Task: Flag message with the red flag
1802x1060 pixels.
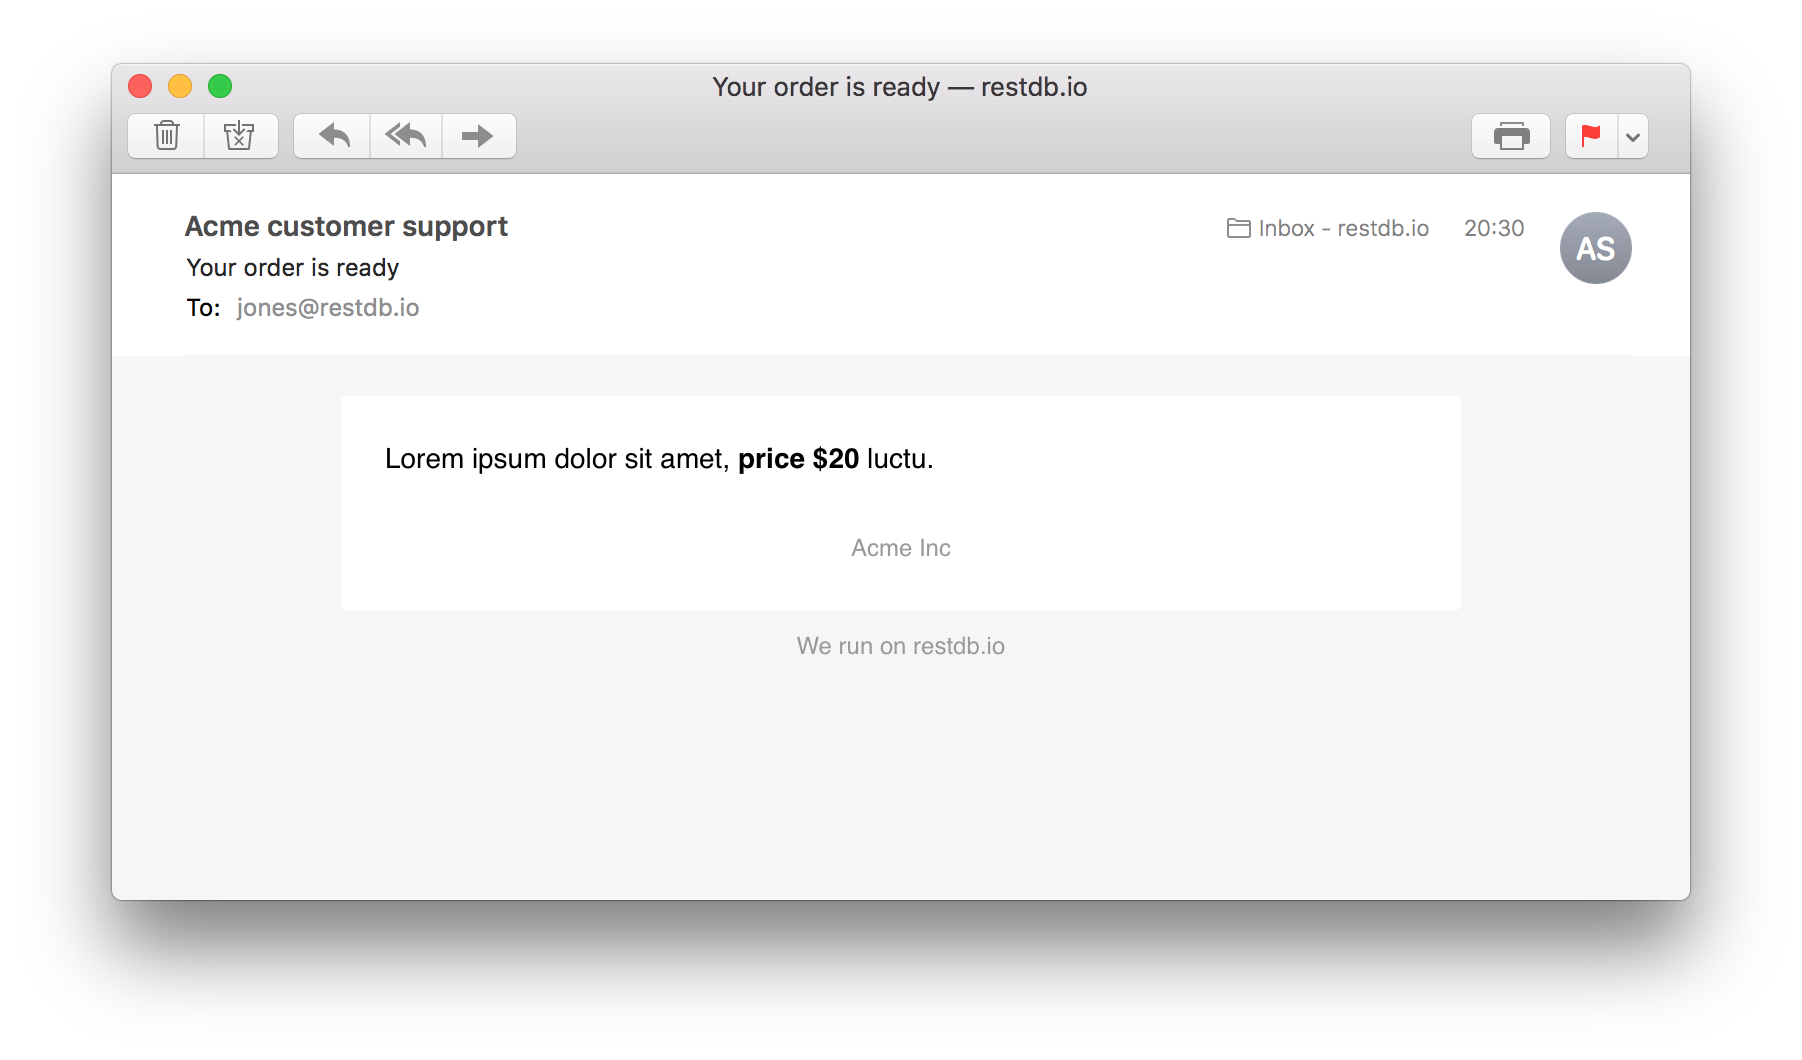Action: [1591, 136]
